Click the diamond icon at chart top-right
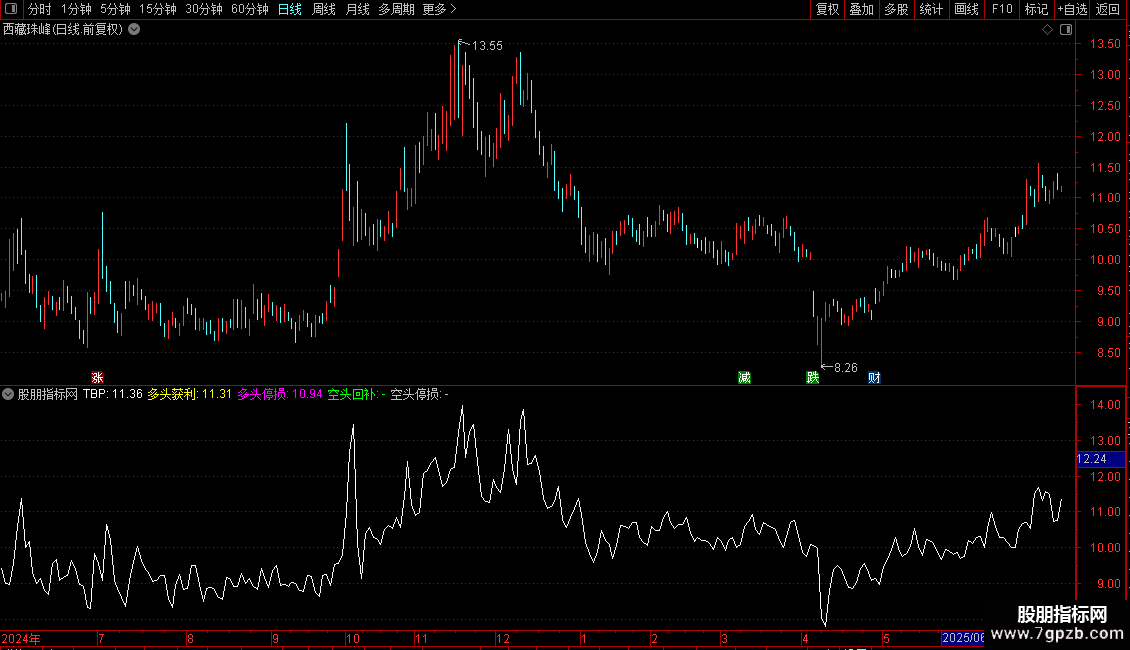The image size is (1130, 650). click(1048, 30)
